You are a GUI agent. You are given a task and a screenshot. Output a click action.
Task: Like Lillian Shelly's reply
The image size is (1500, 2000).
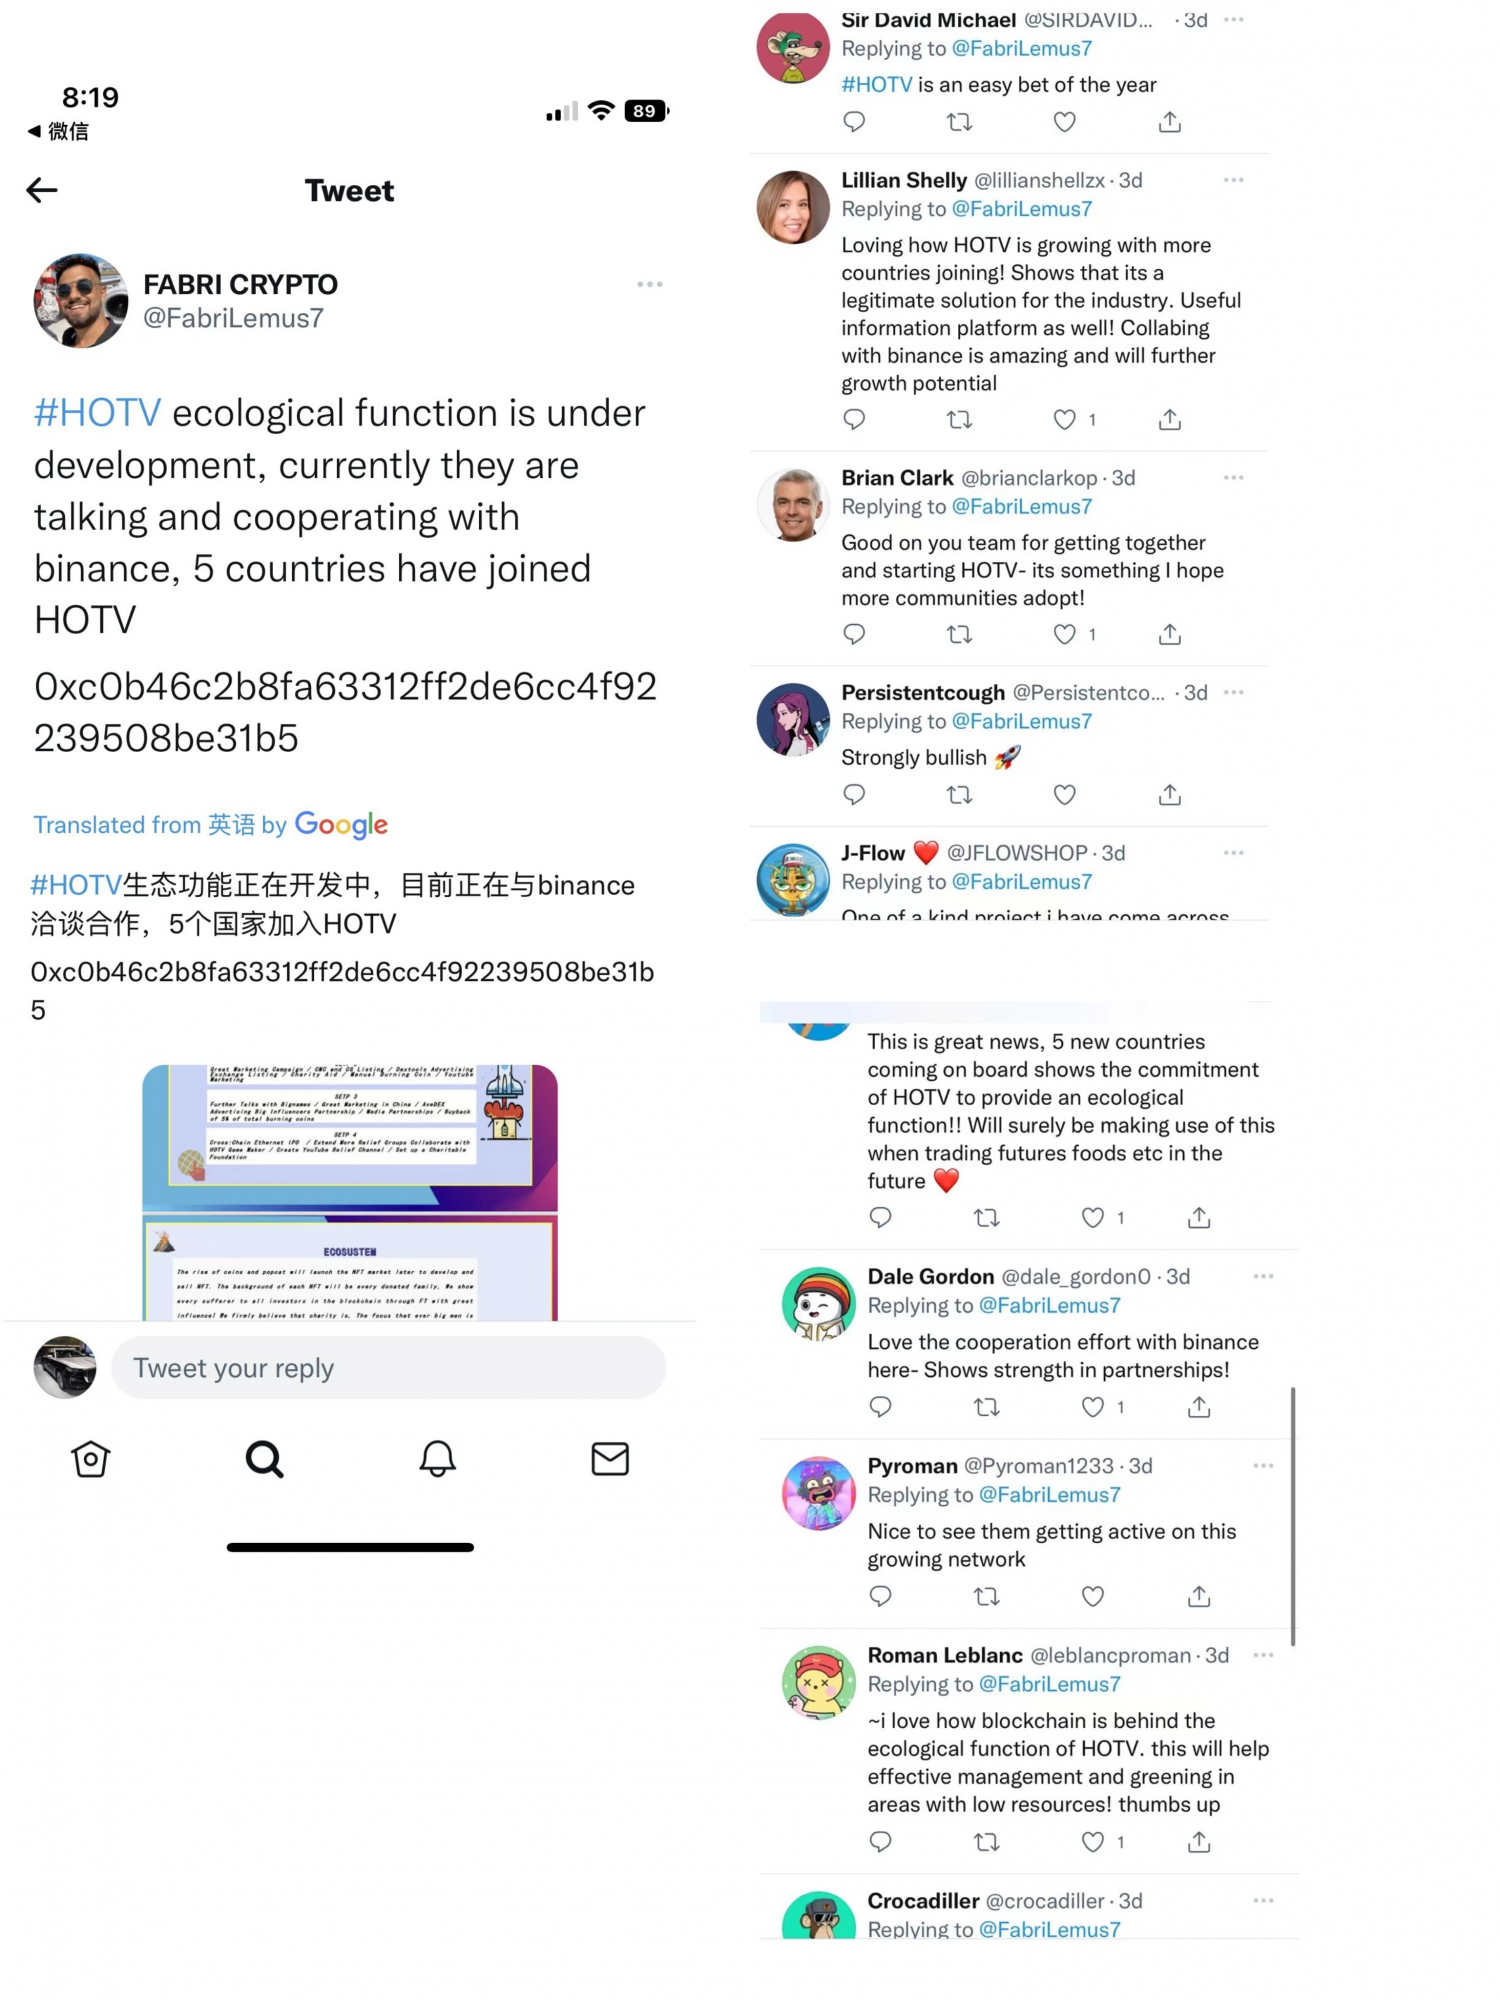[1065, 420]
